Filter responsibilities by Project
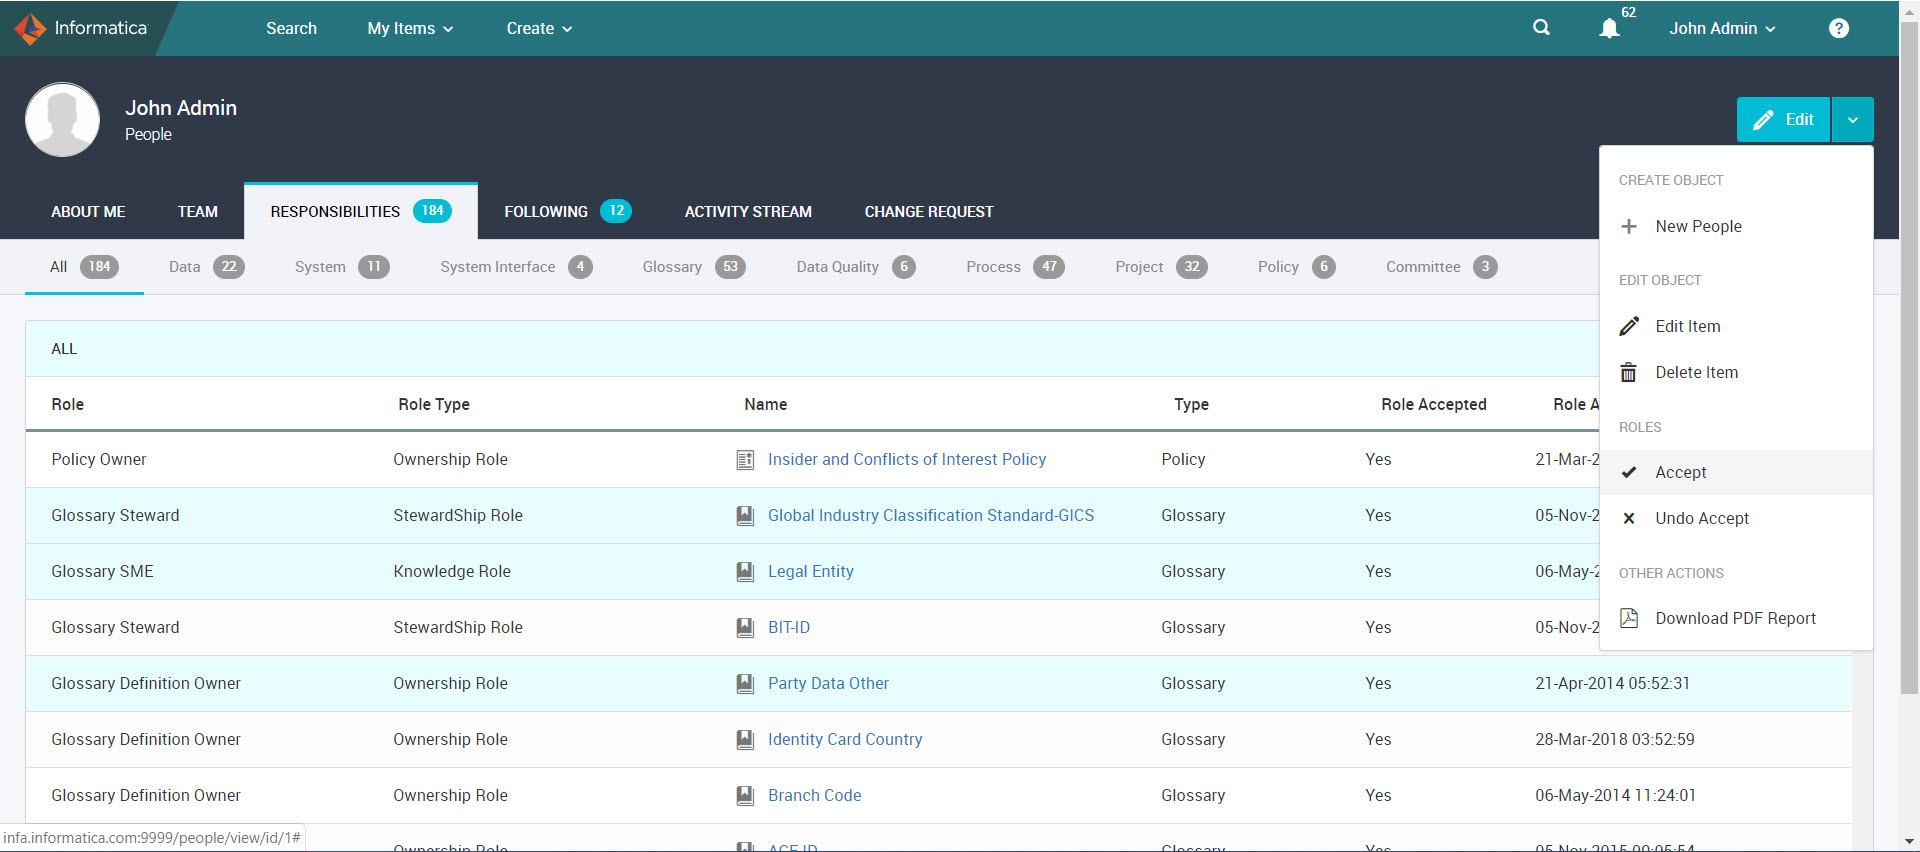This screenshot has height=852, width=1920. pyautogui.click(x=1161, y=267)
